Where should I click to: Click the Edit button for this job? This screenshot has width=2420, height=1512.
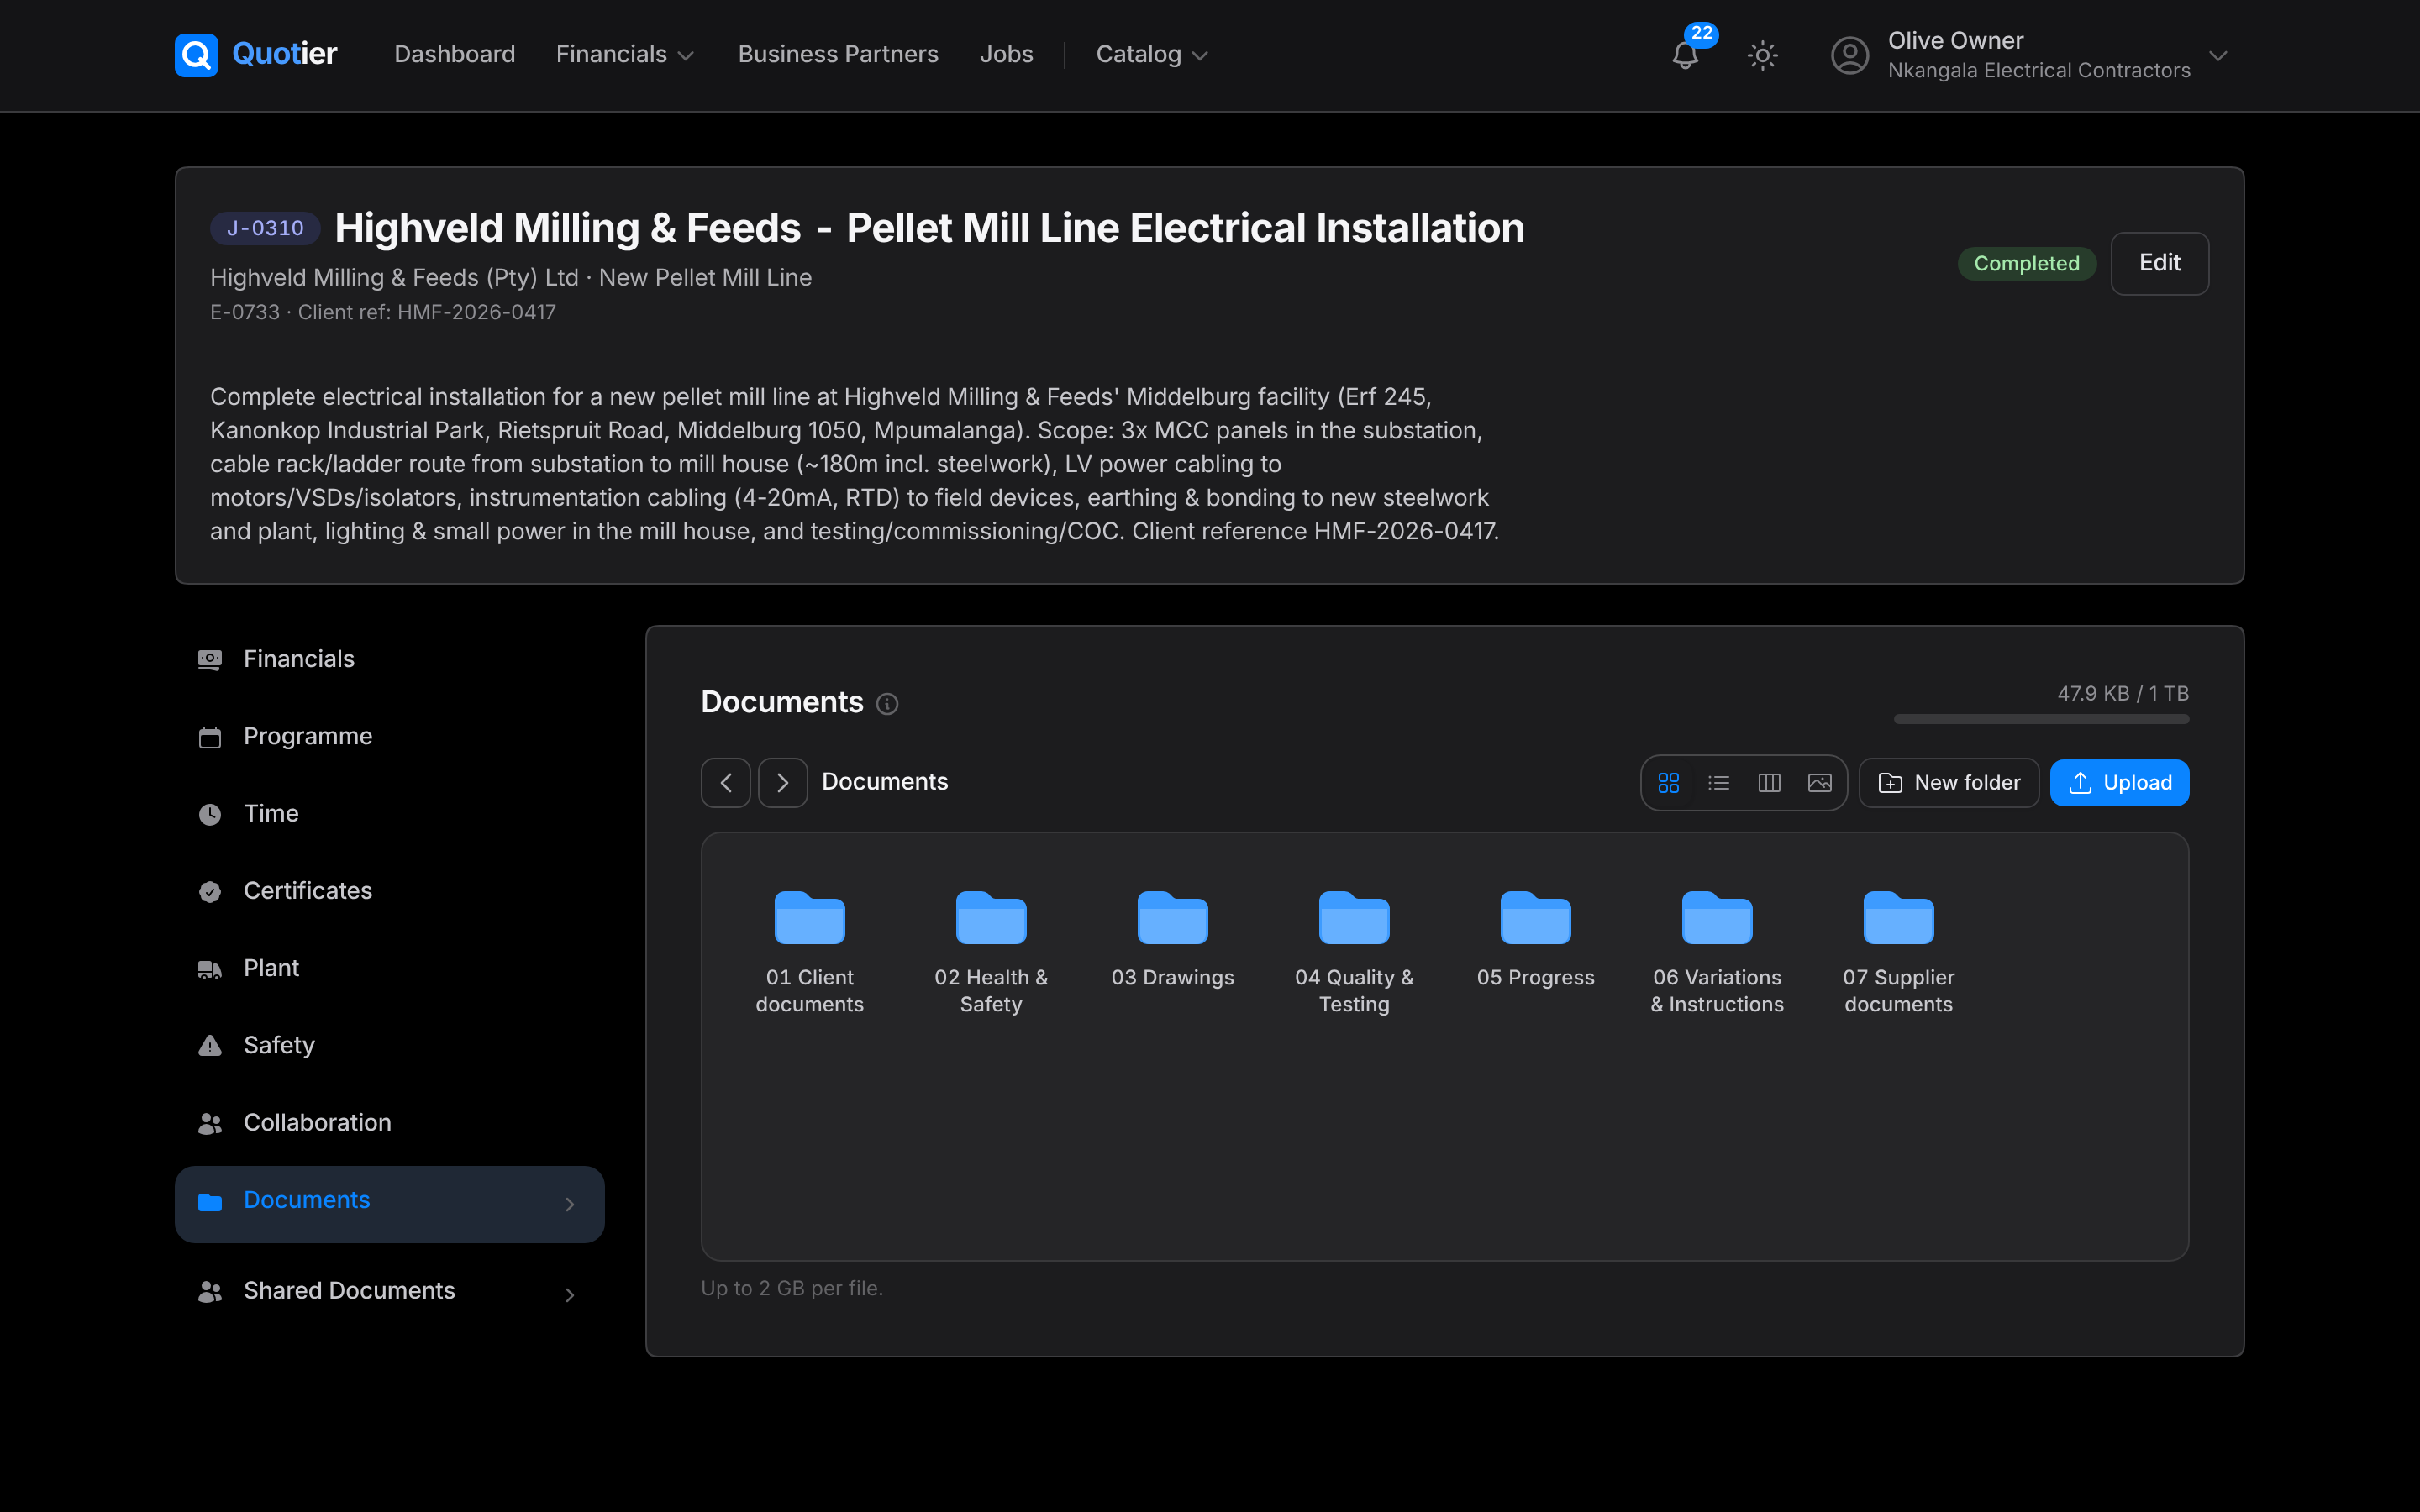click(x=2159, y=263)
